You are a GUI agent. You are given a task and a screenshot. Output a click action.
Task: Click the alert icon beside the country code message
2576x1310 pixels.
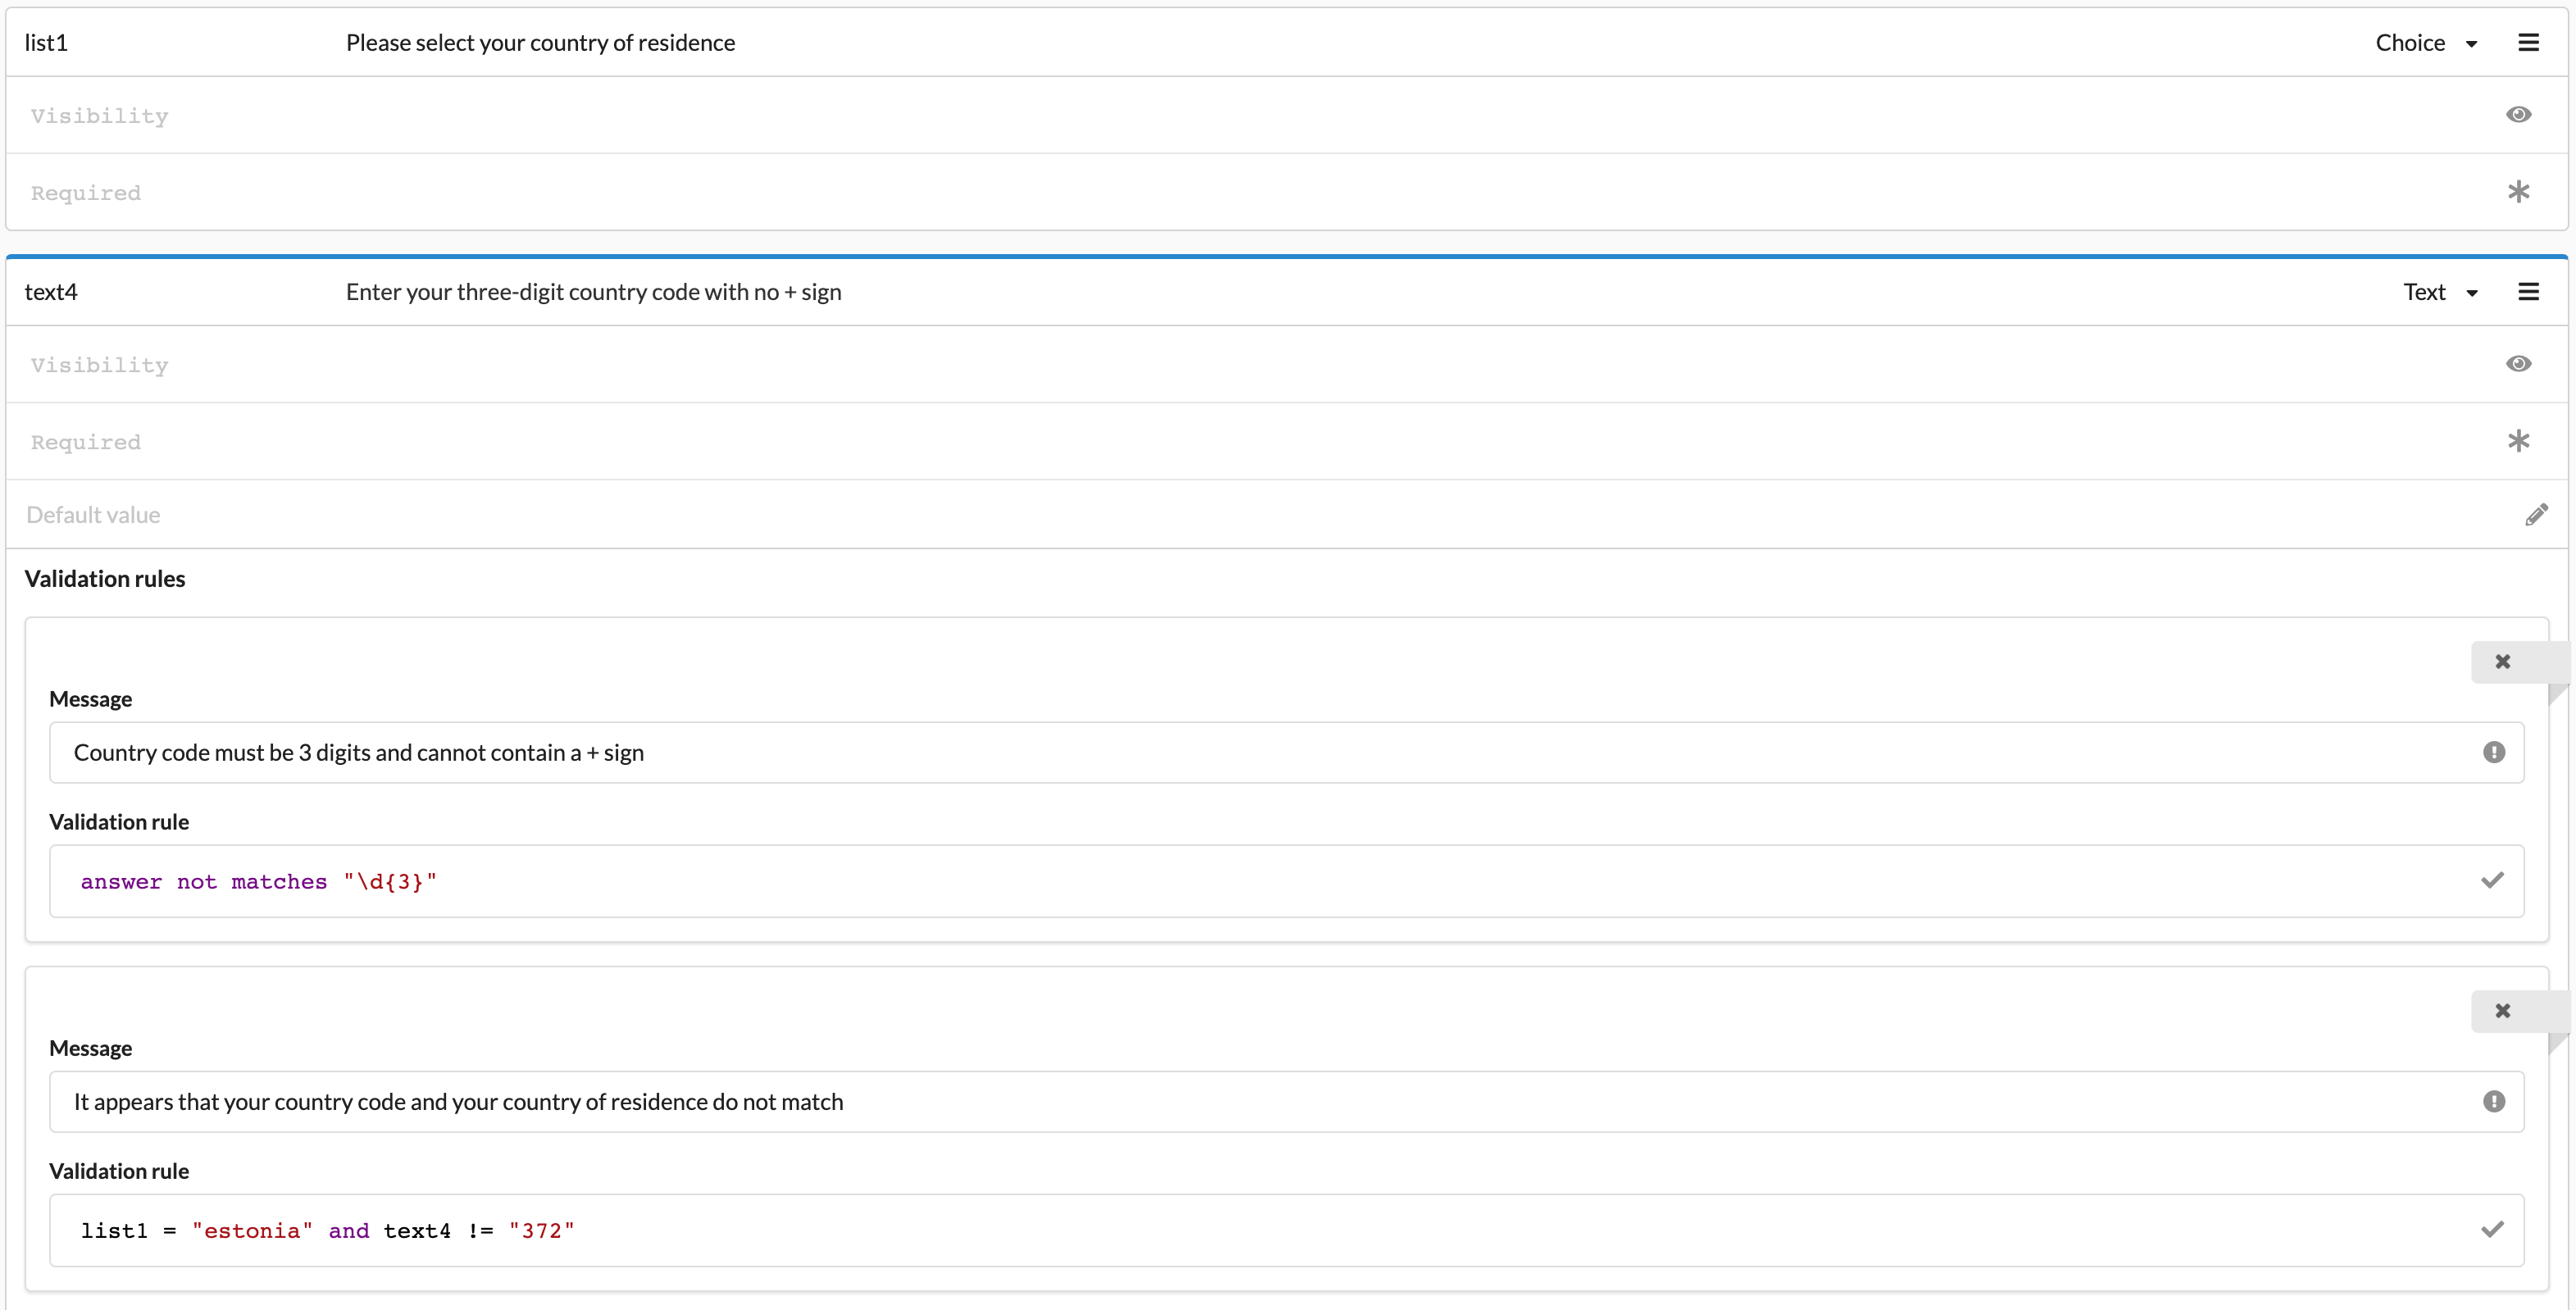pyautogui.click(x=2493, y=752)
